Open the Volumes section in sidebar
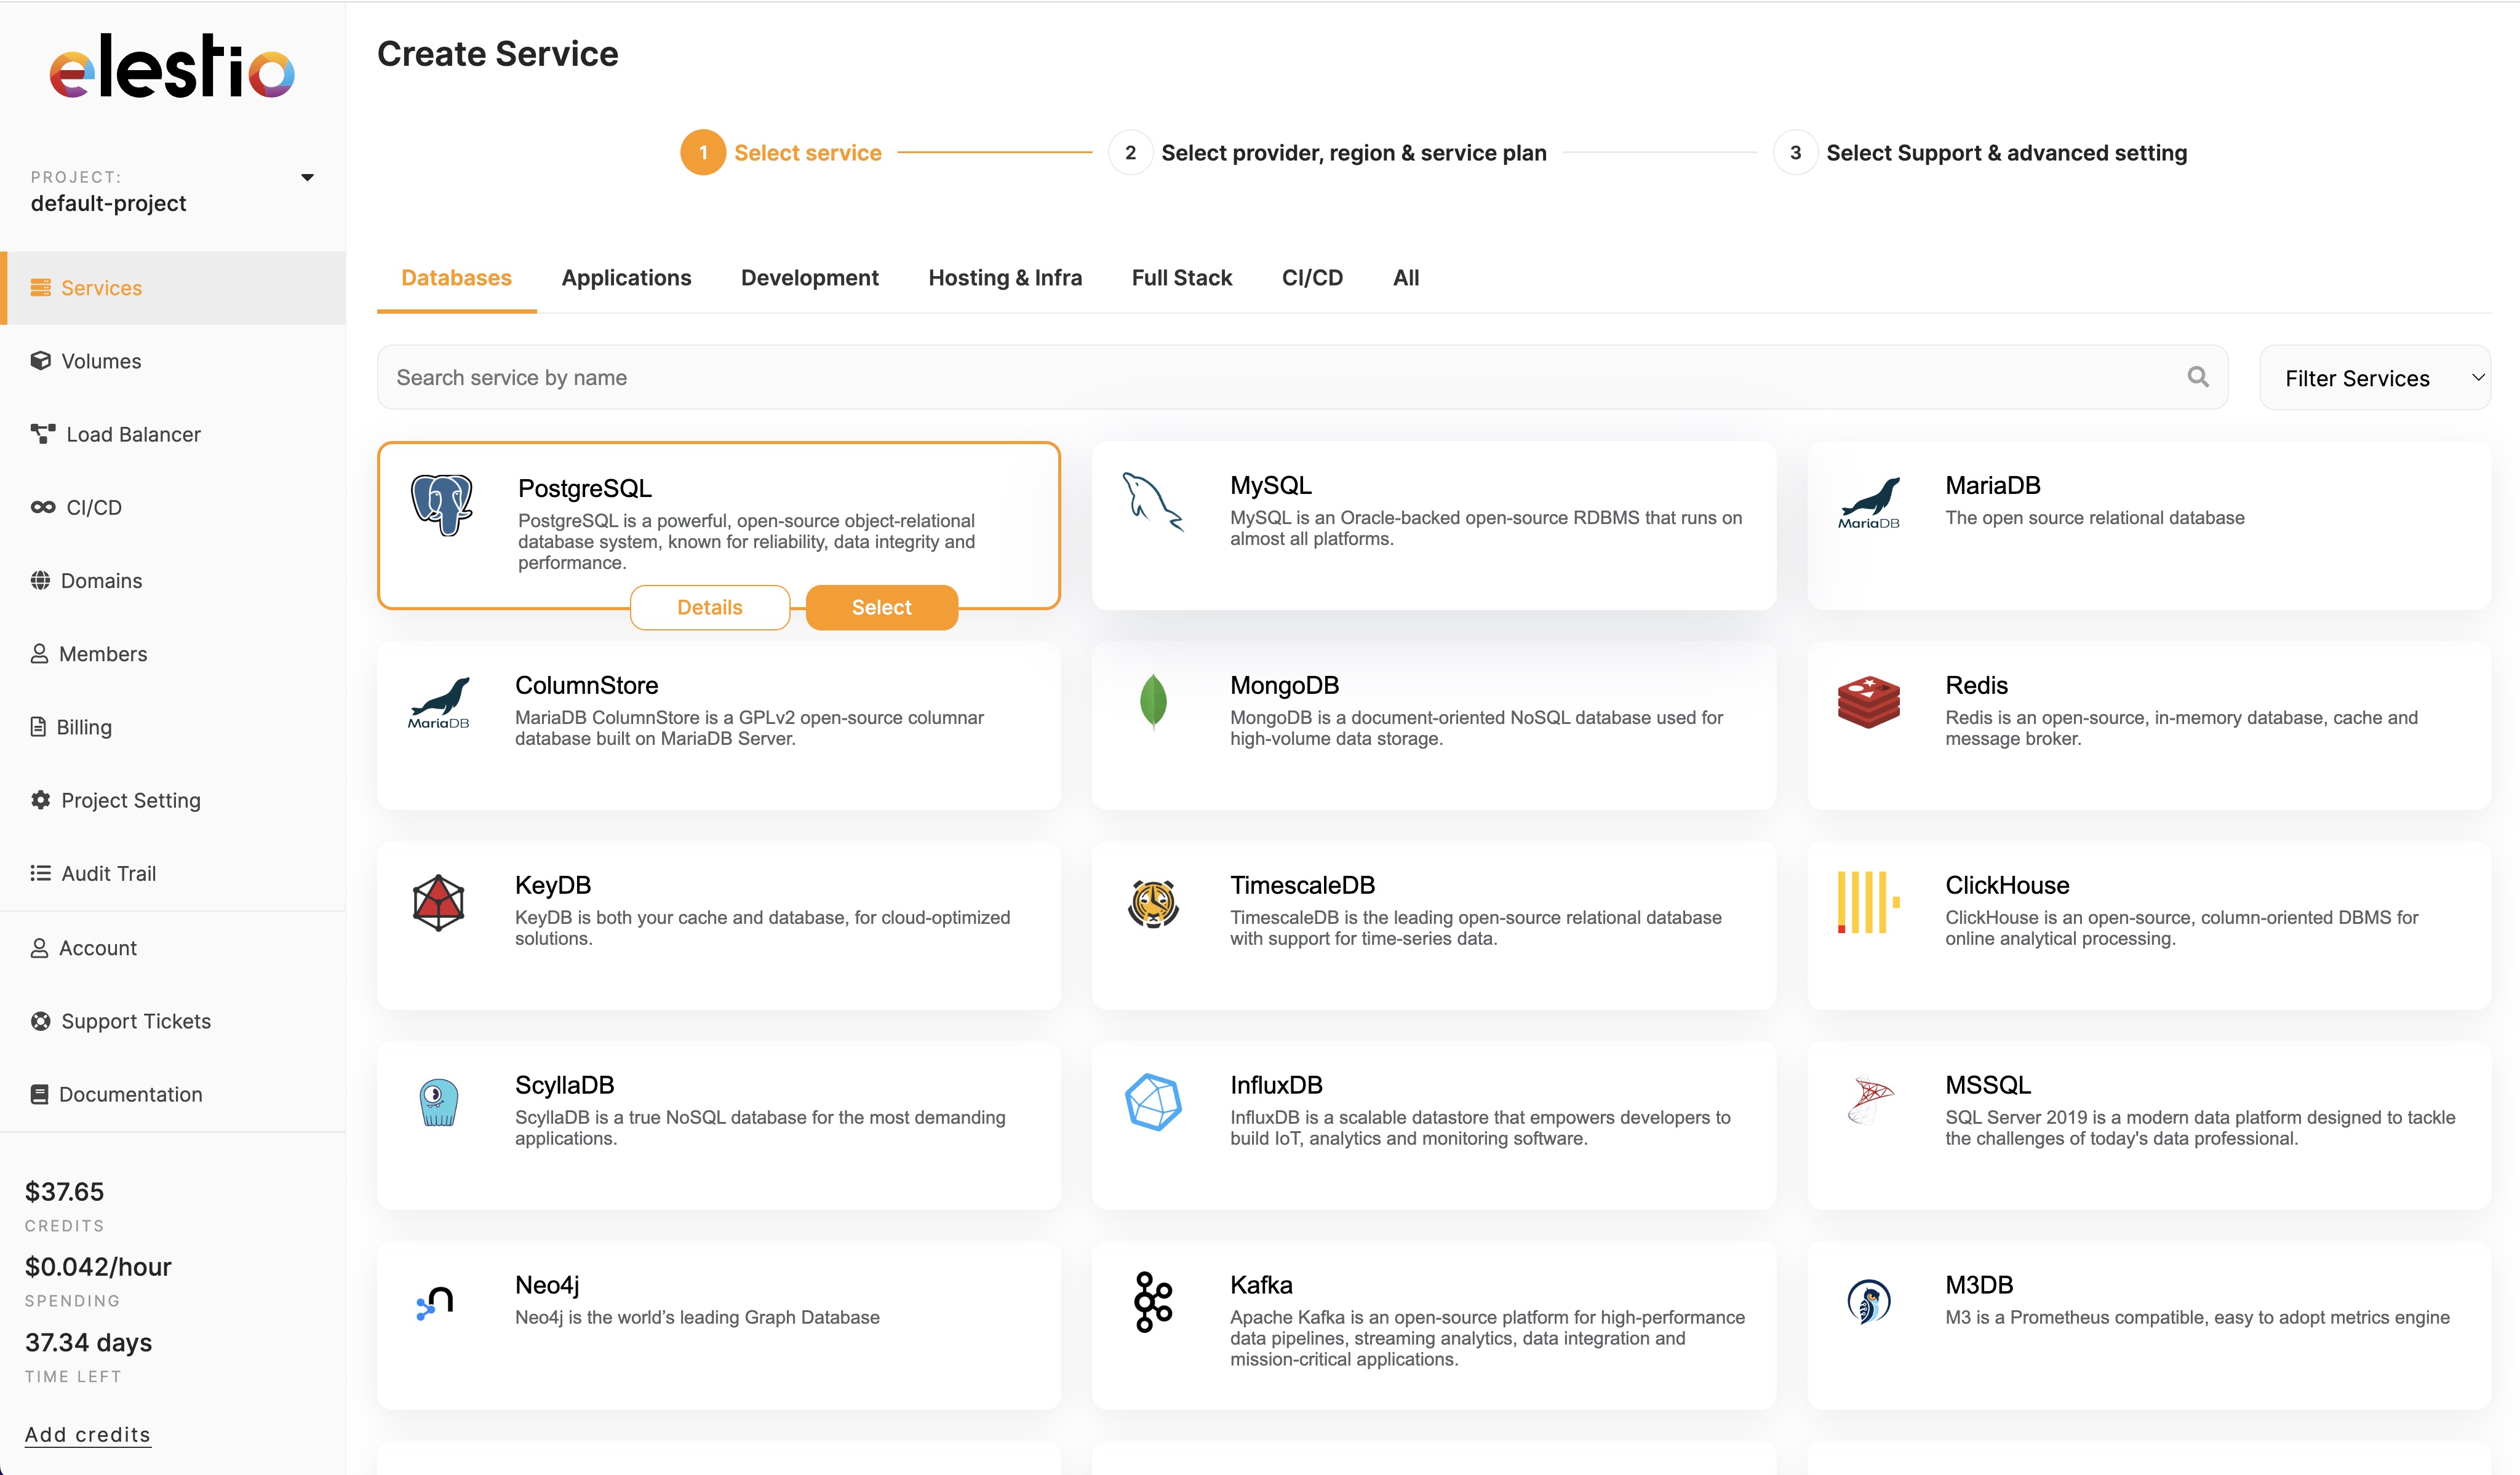 101,360
